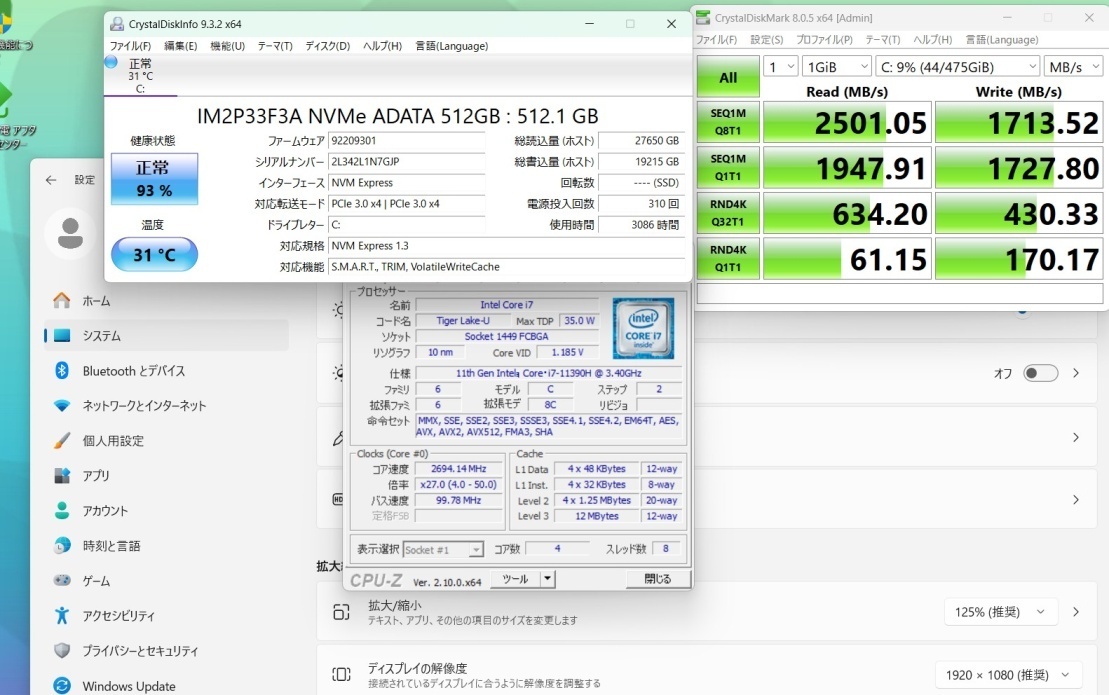Screen dimensions: 1109x695
Task: Open the 表示選択 Socket #1 dropdown in CPU-Z
Action: pos(443,549)
